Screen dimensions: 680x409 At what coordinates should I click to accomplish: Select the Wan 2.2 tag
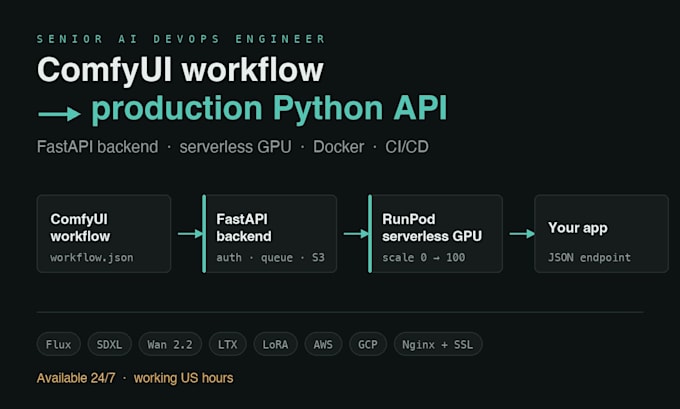[170, 344]
